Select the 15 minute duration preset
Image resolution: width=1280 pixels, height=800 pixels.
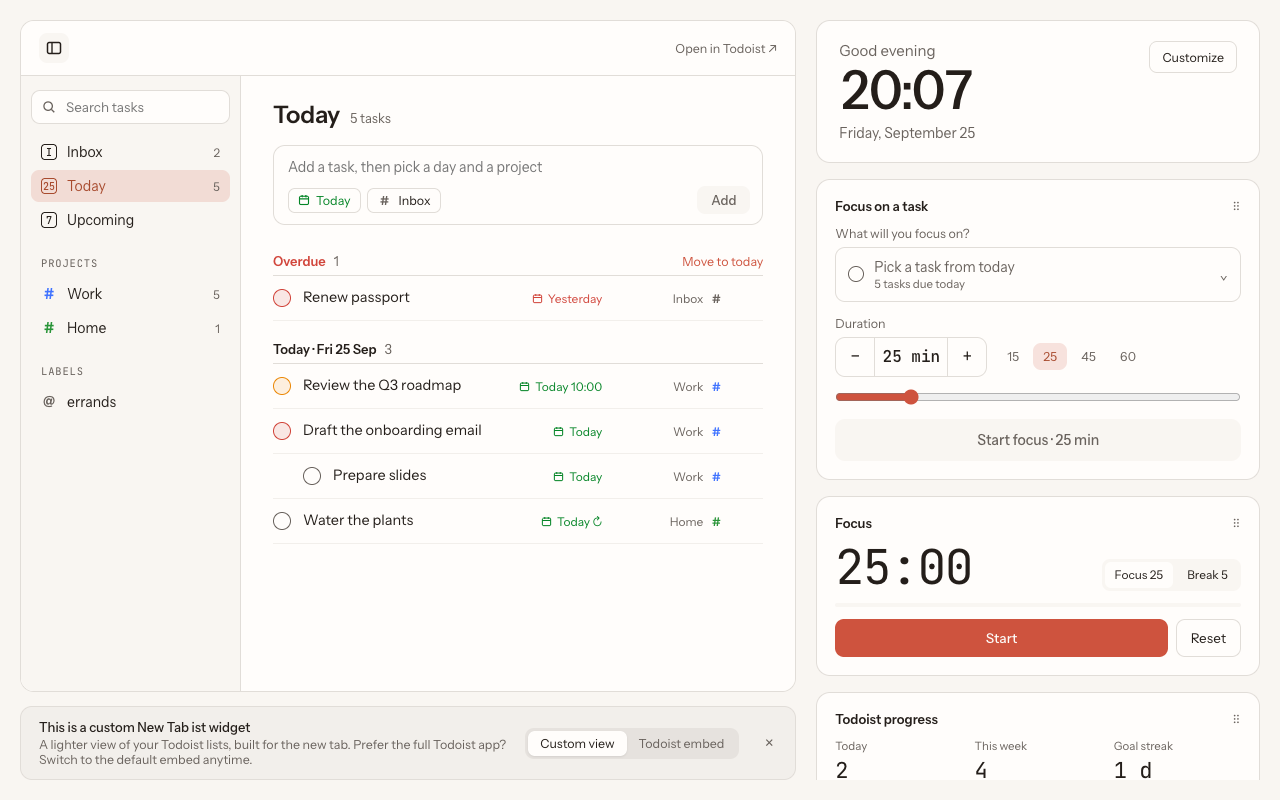(x=1013, y=357)
